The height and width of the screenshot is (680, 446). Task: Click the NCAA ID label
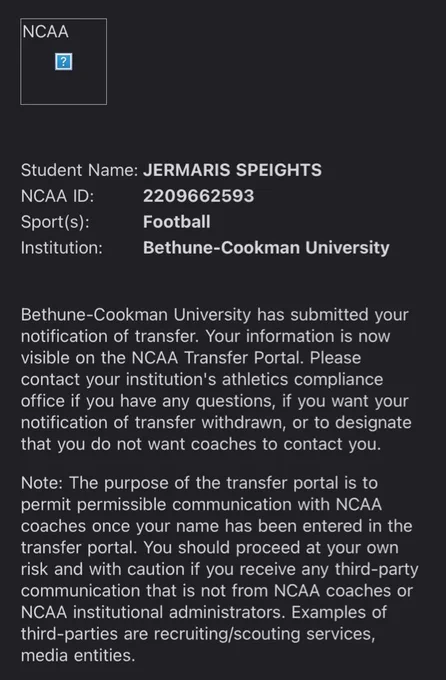click(57, 196)
